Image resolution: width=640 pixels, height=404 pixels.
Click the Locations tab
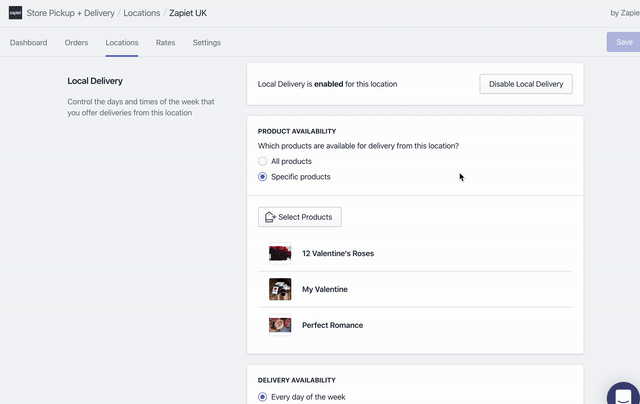coord(122,43)
